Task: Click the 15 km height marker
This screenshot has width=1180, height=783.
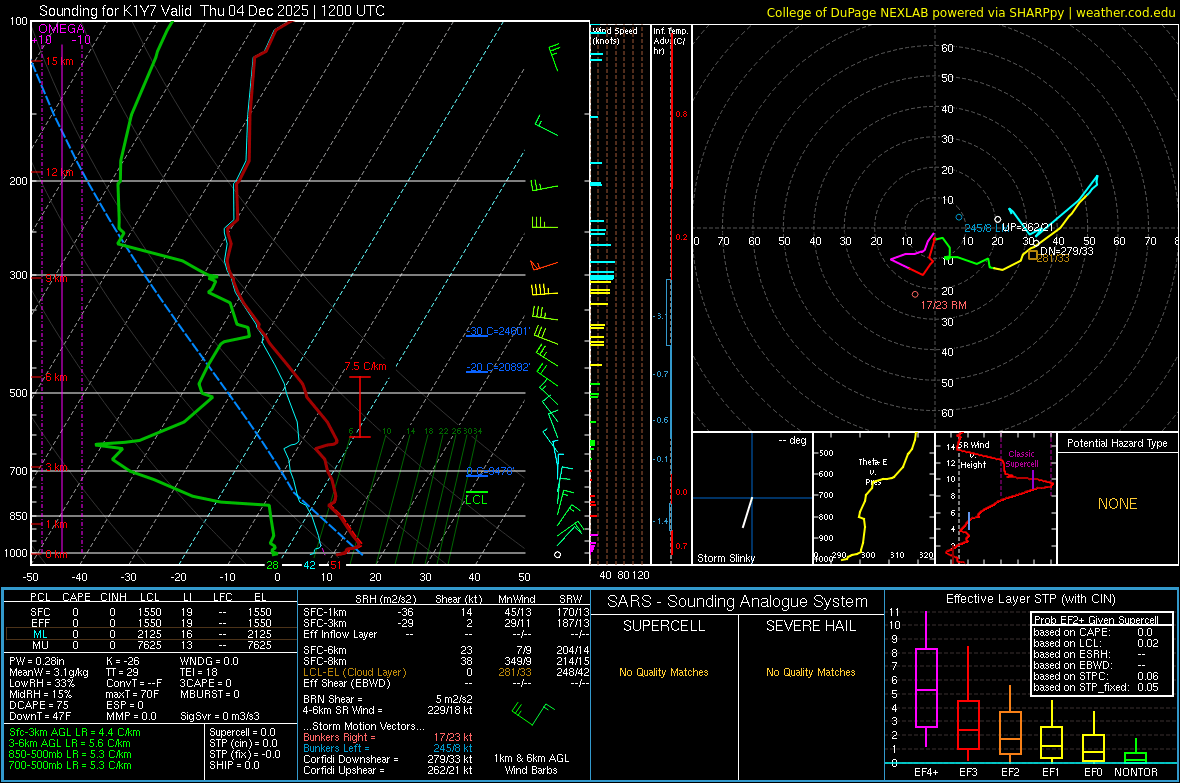Action: pyautogui.click(x=59, y=61)
